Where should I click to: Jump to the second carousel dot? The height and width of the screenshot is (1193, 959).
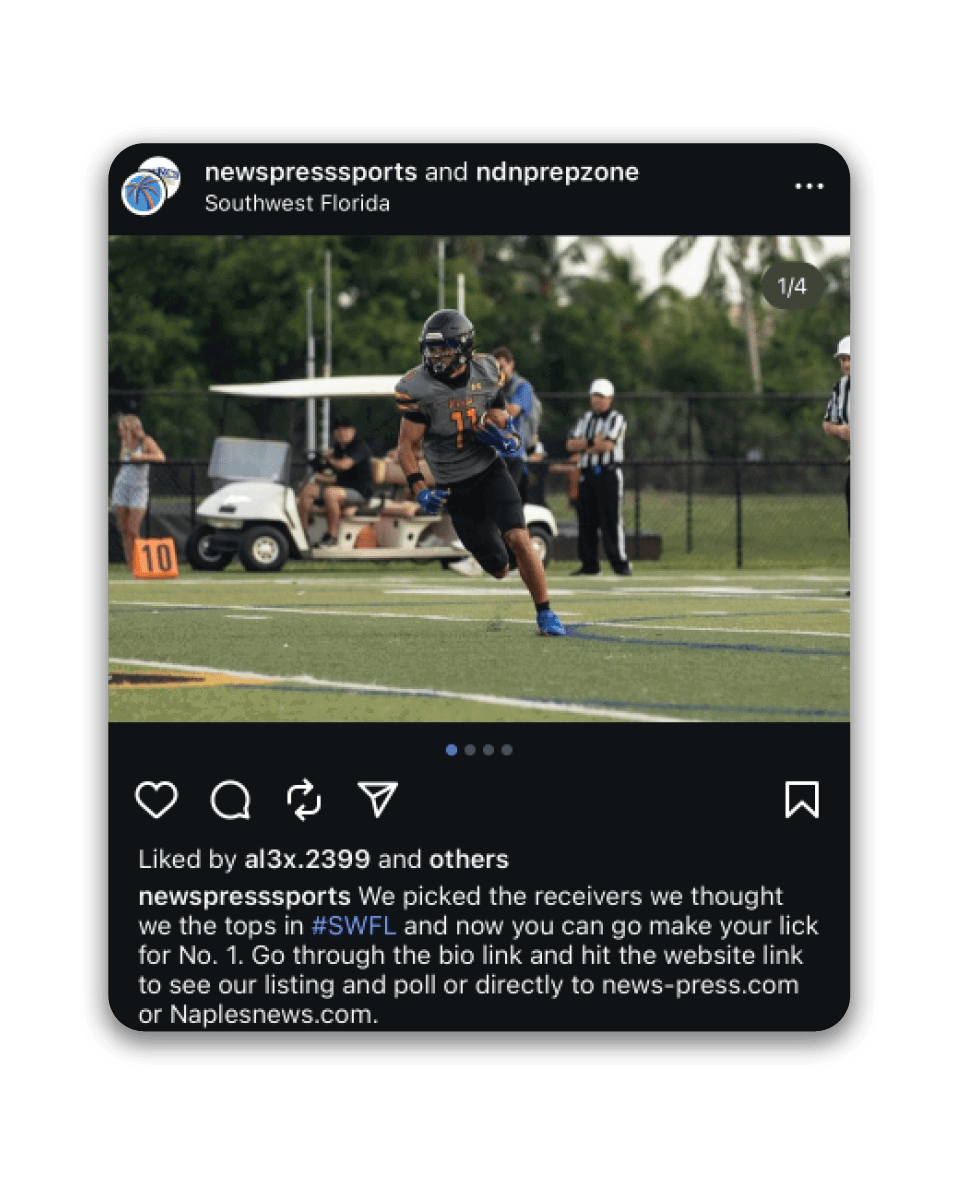tap(470, 750)
